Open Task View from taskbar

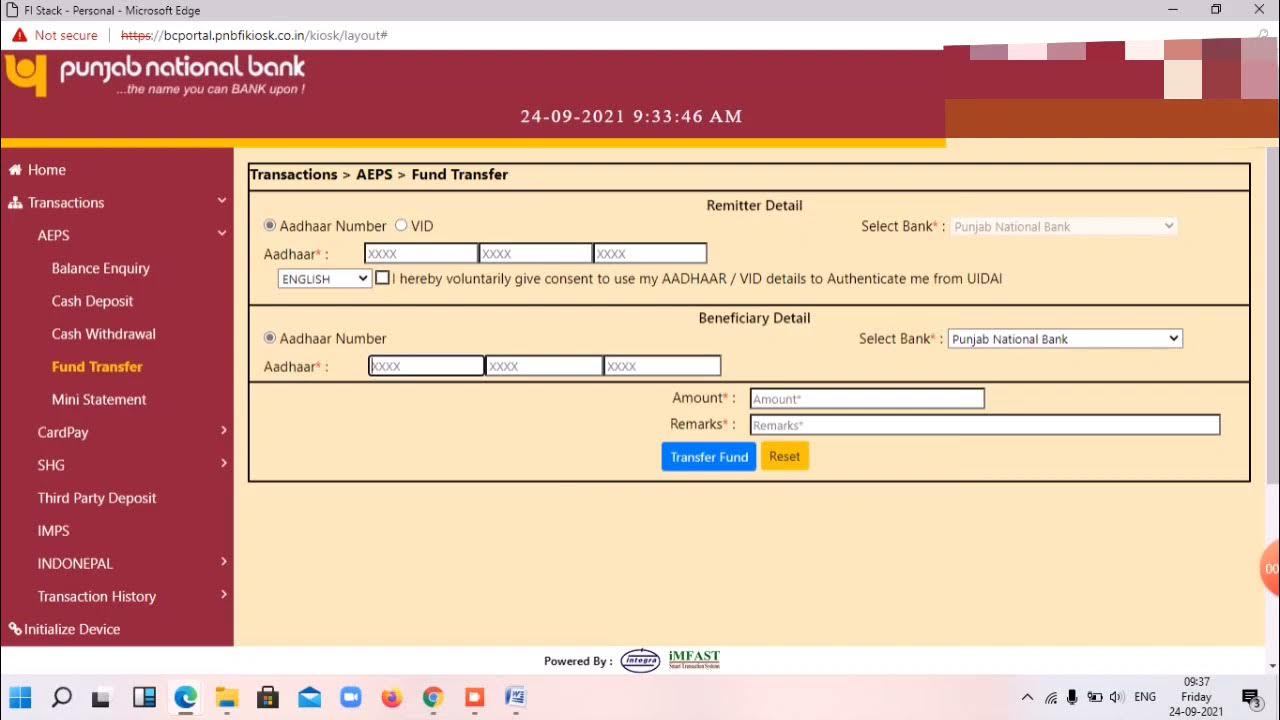pyautogui.click(x=102, y=697)
